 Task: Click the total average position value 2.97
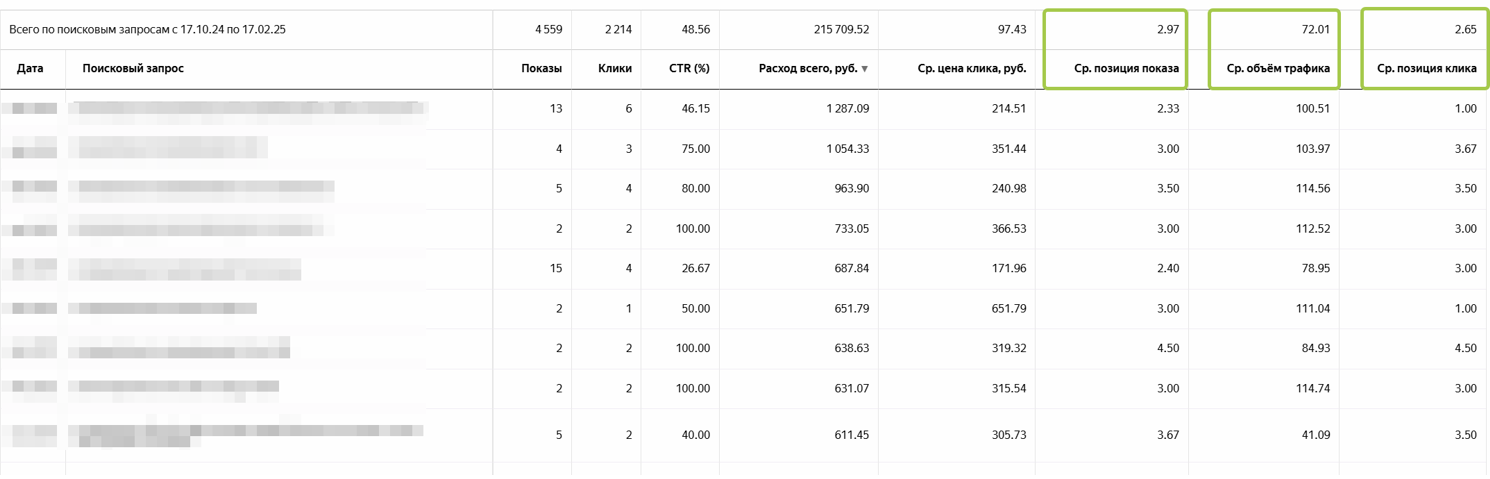1167,30
